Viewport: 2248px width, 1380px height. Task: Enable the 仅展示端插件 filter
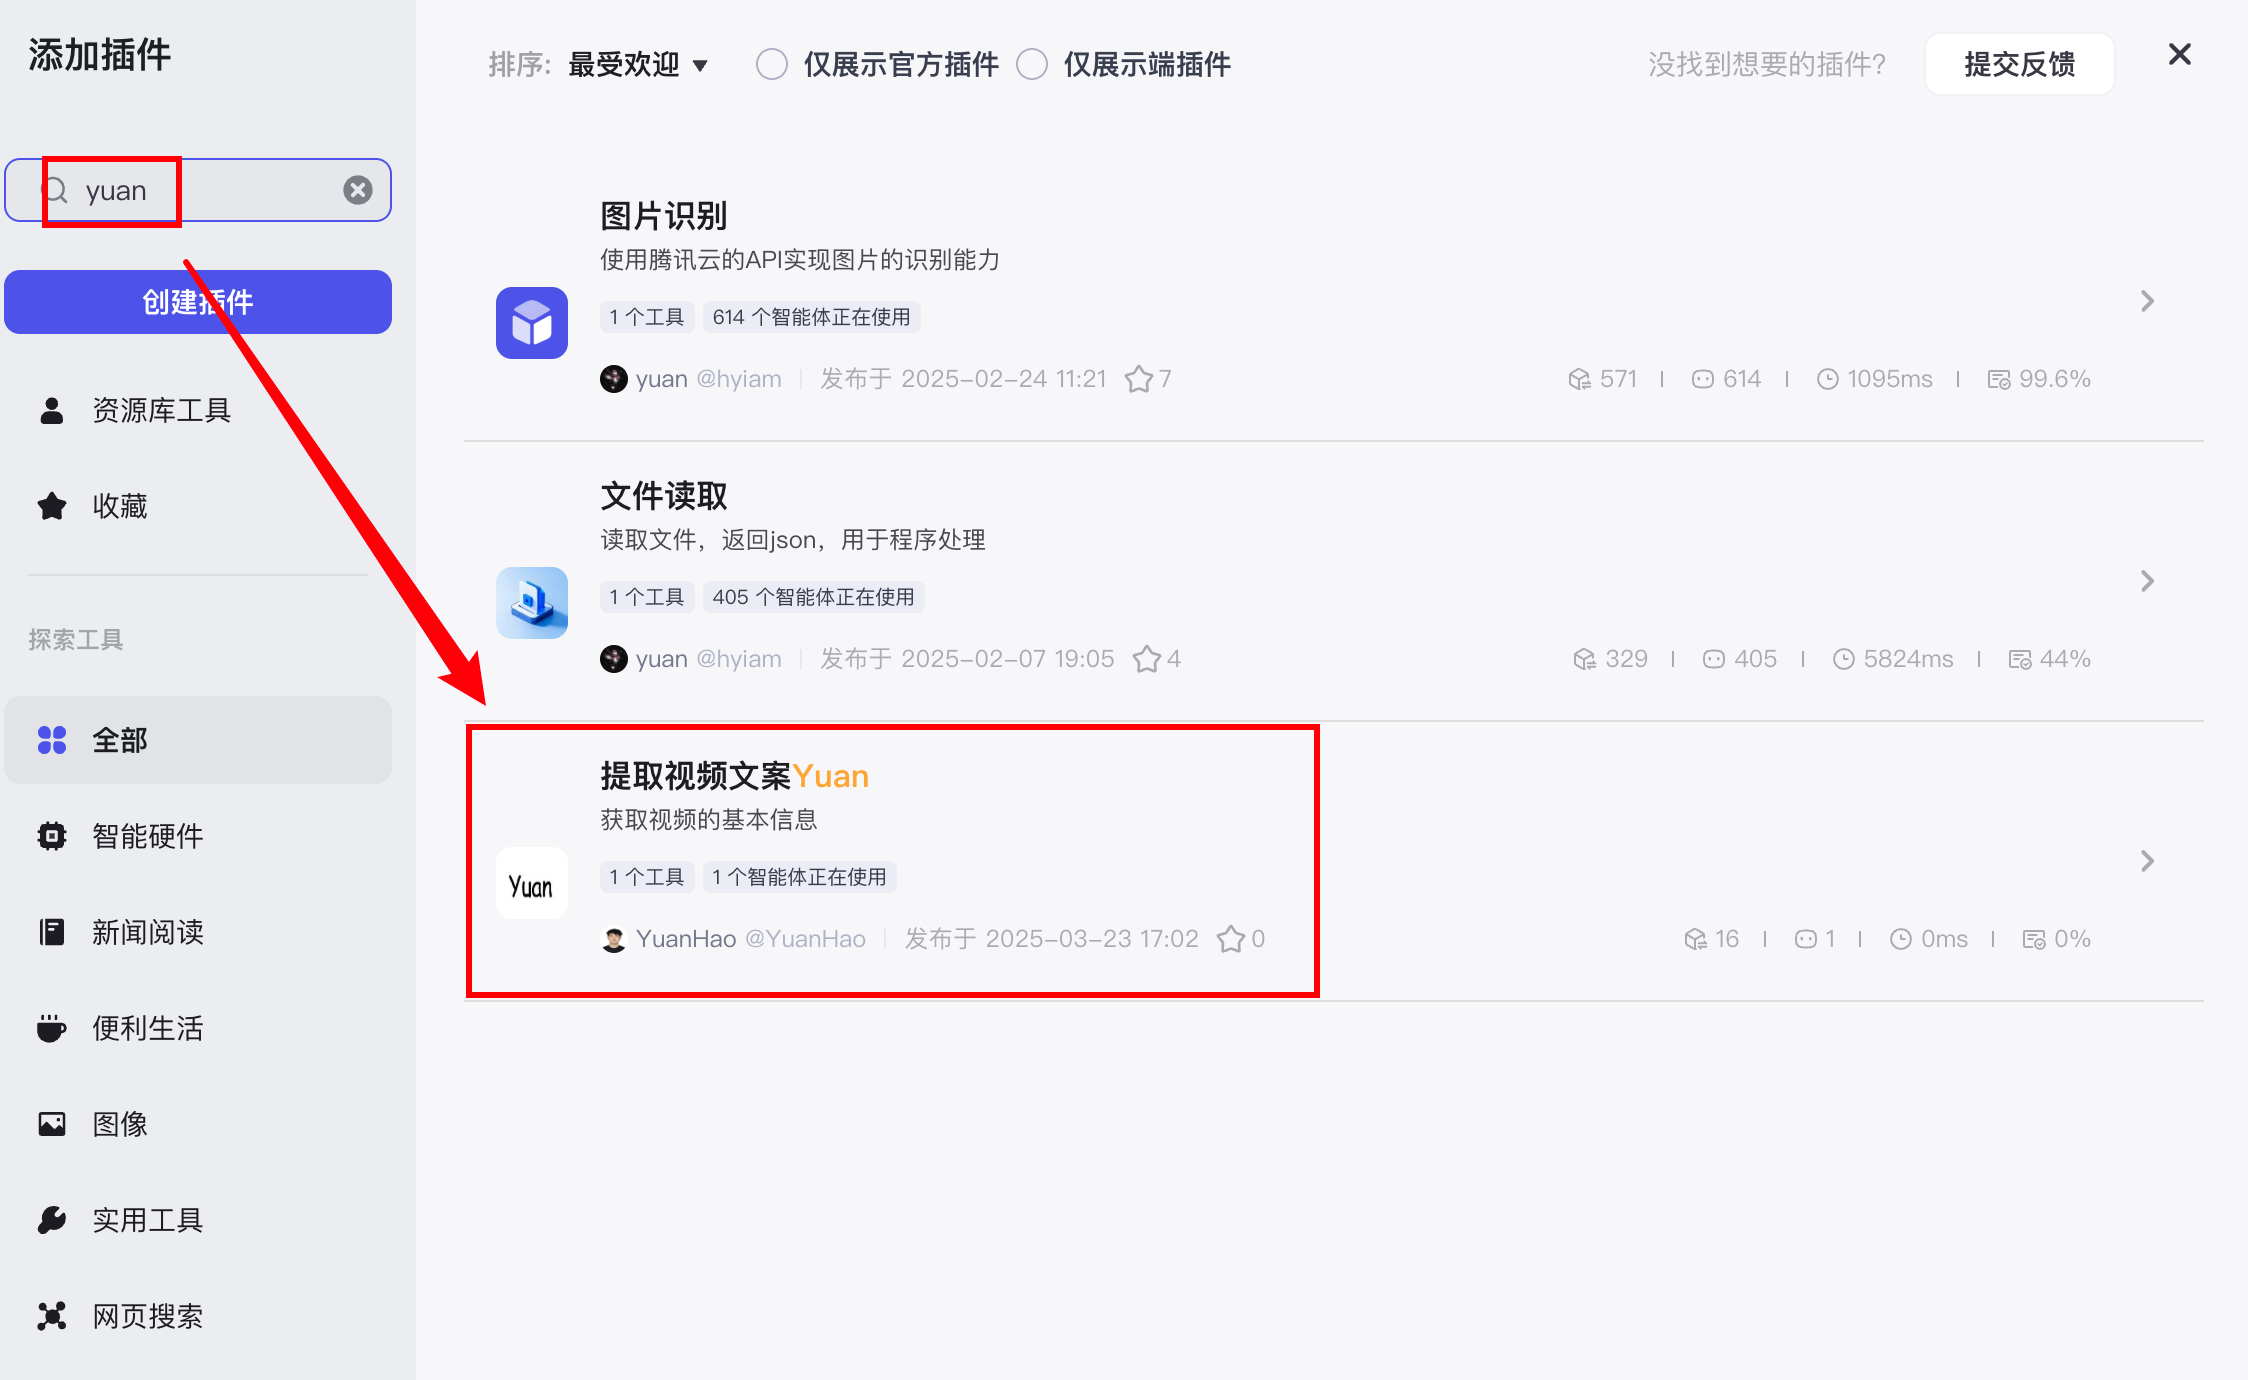(x=1032, y=63)
